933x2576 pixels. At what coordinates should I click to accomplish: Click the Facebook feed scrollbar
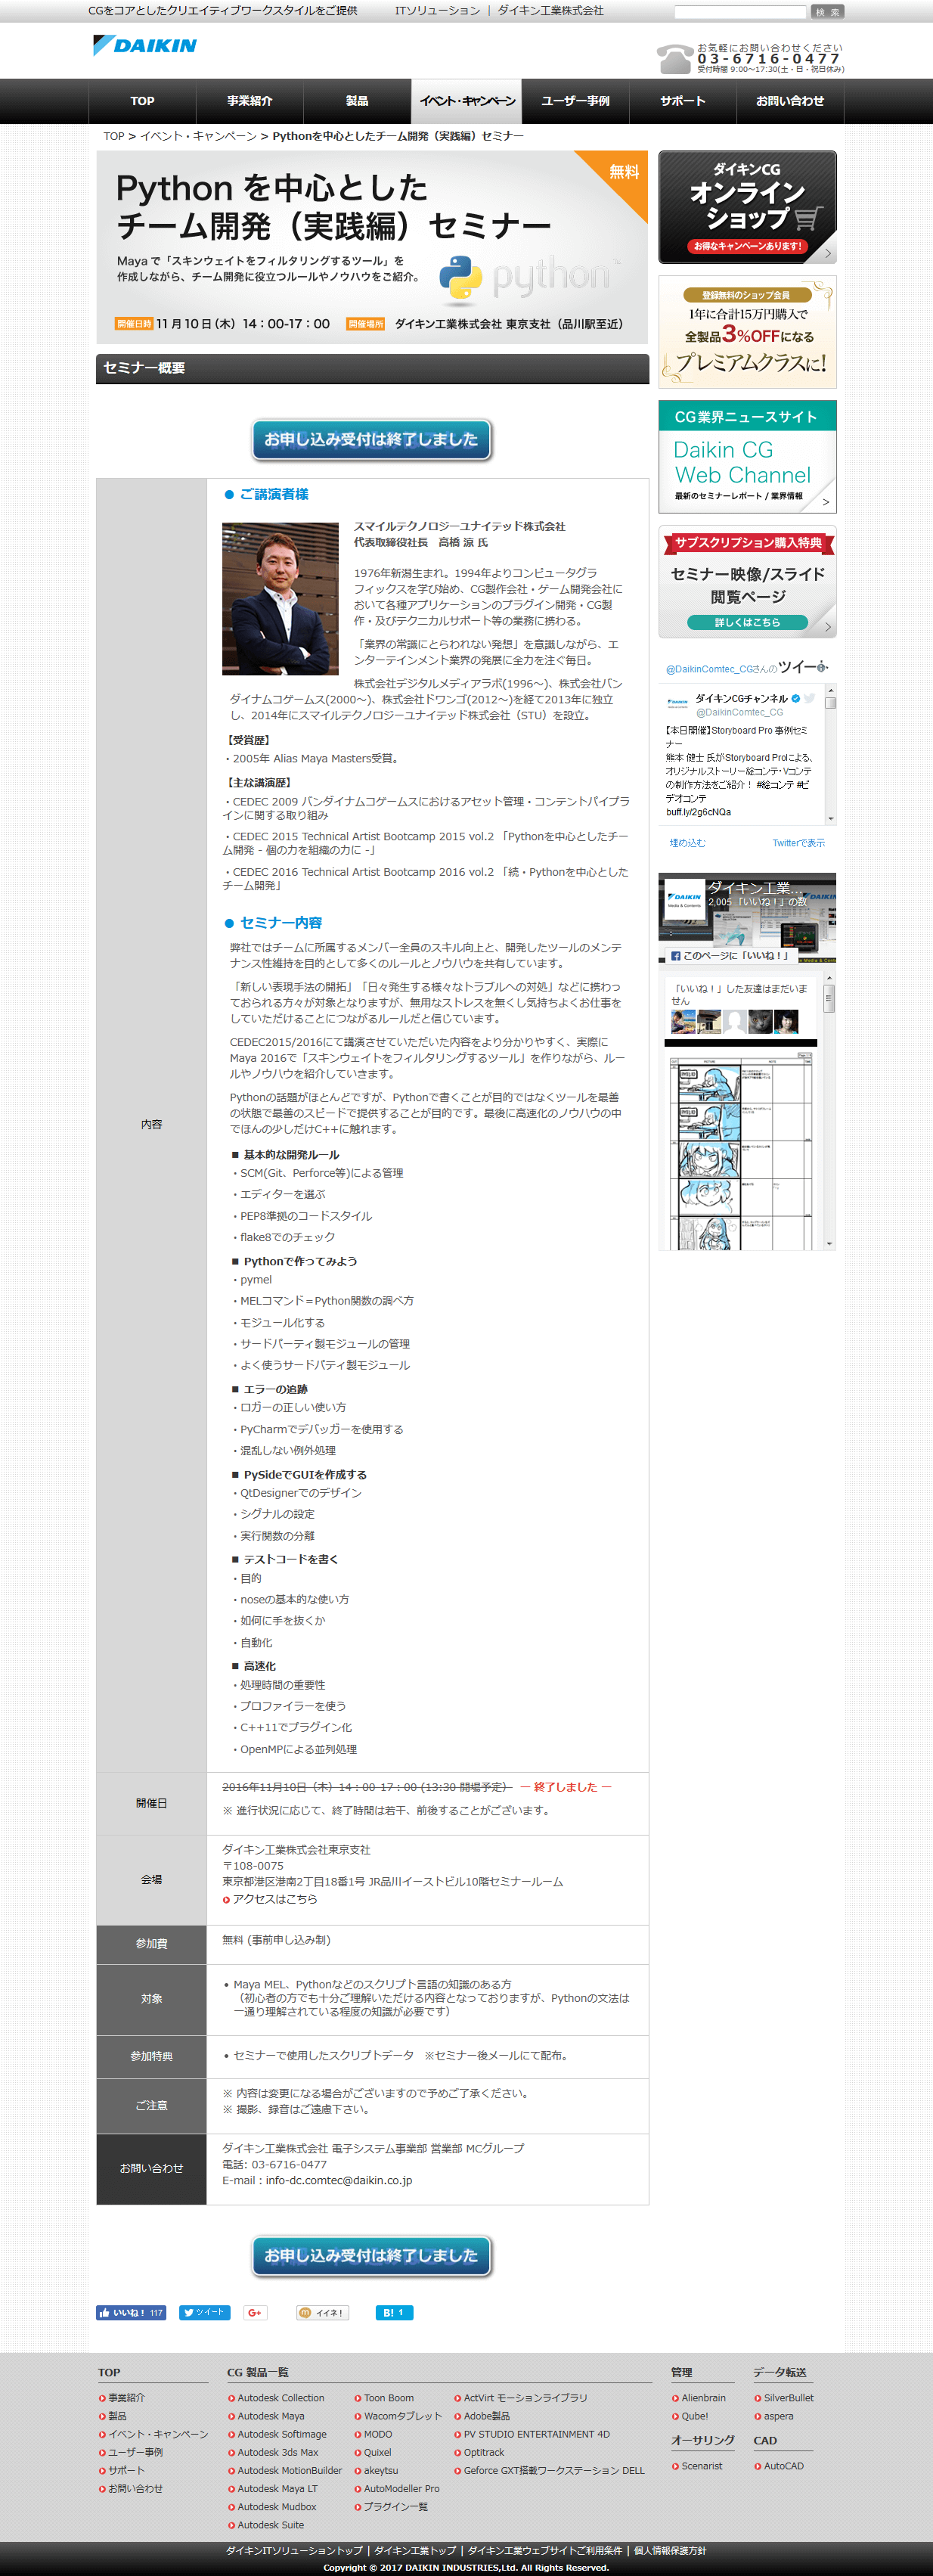829,1110
